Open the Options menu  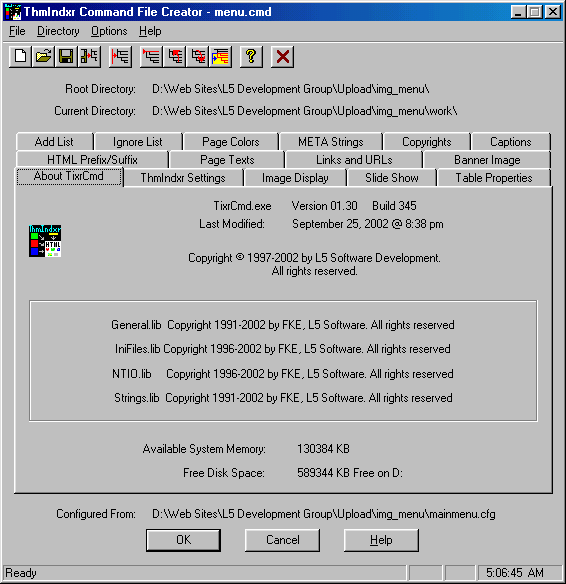pyautogui.click(x=109, y=31)
